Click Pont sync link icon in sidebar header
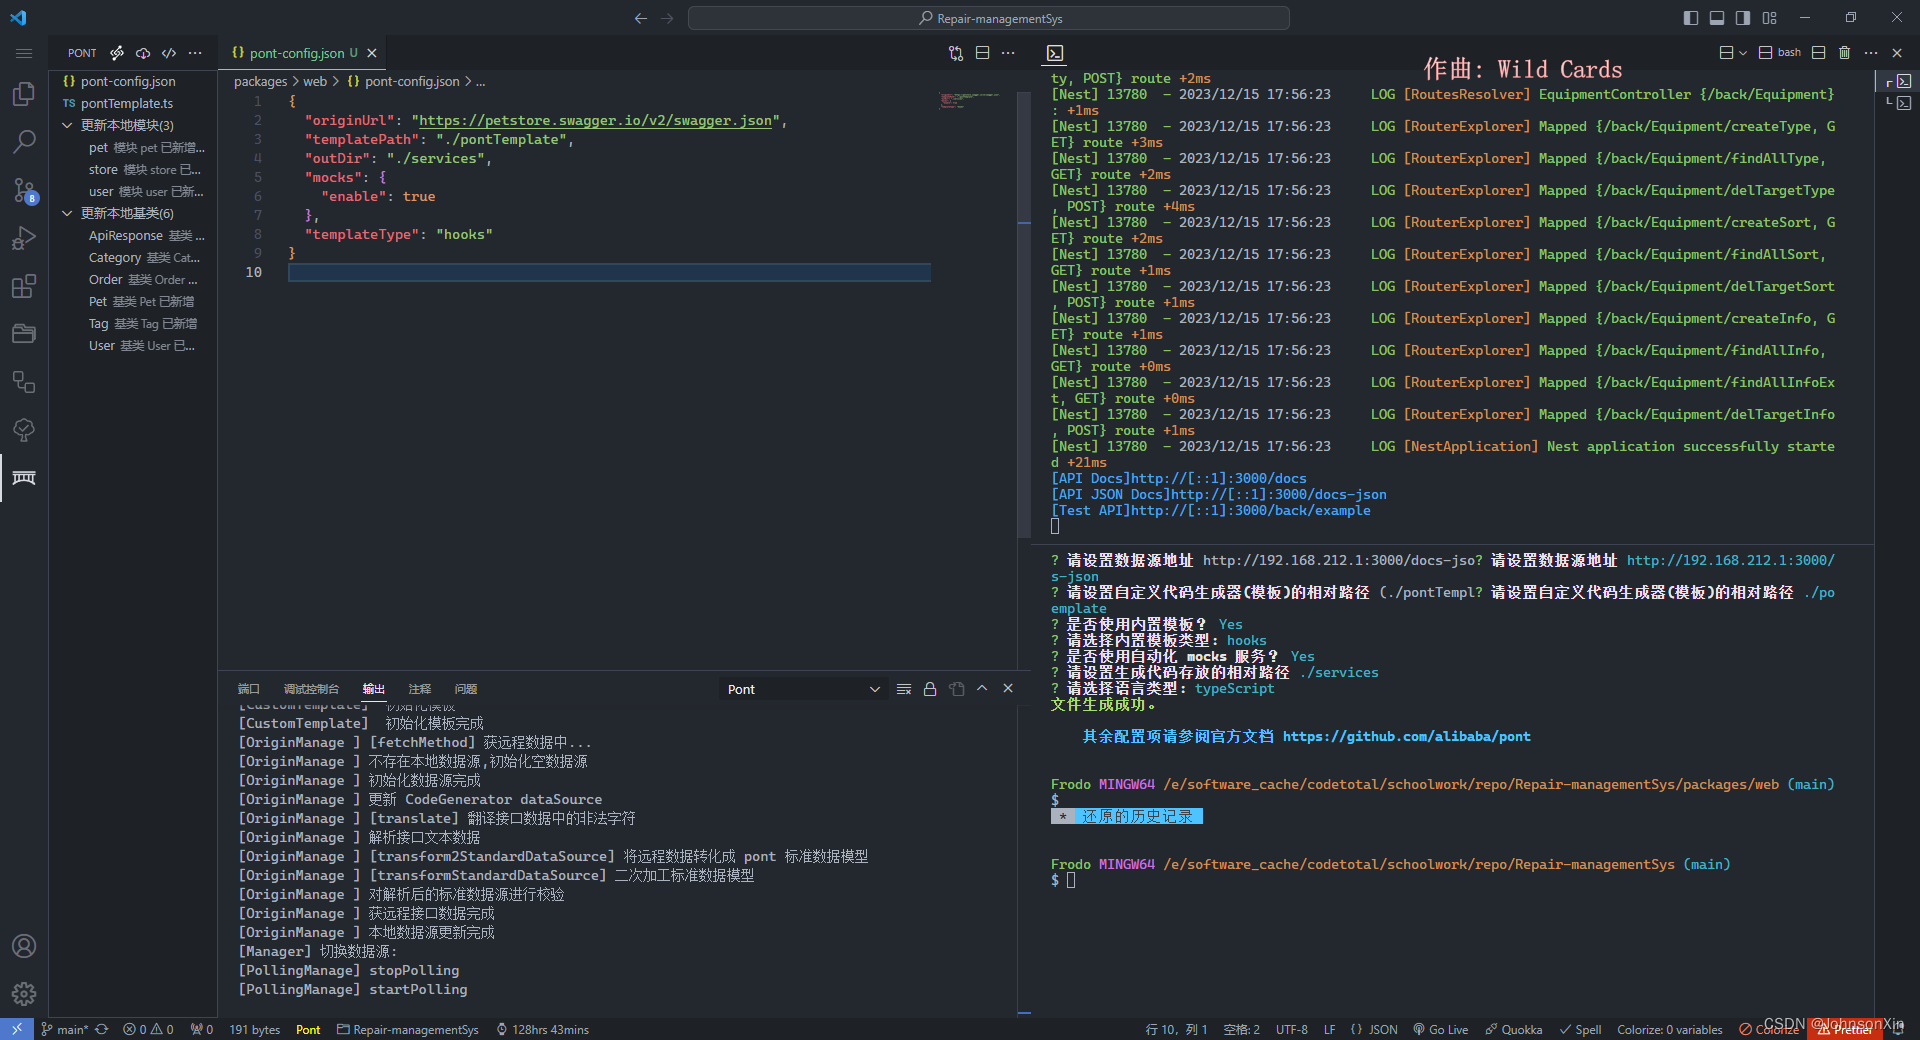The height and width of the screenshot is (1040, 1920). tap(117, 53)
